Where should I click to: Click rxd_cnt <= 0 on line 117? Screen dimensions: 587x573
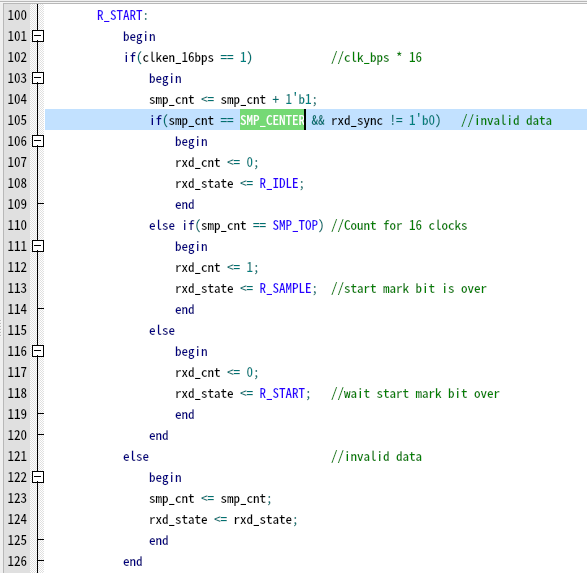(x=214, y=372)
